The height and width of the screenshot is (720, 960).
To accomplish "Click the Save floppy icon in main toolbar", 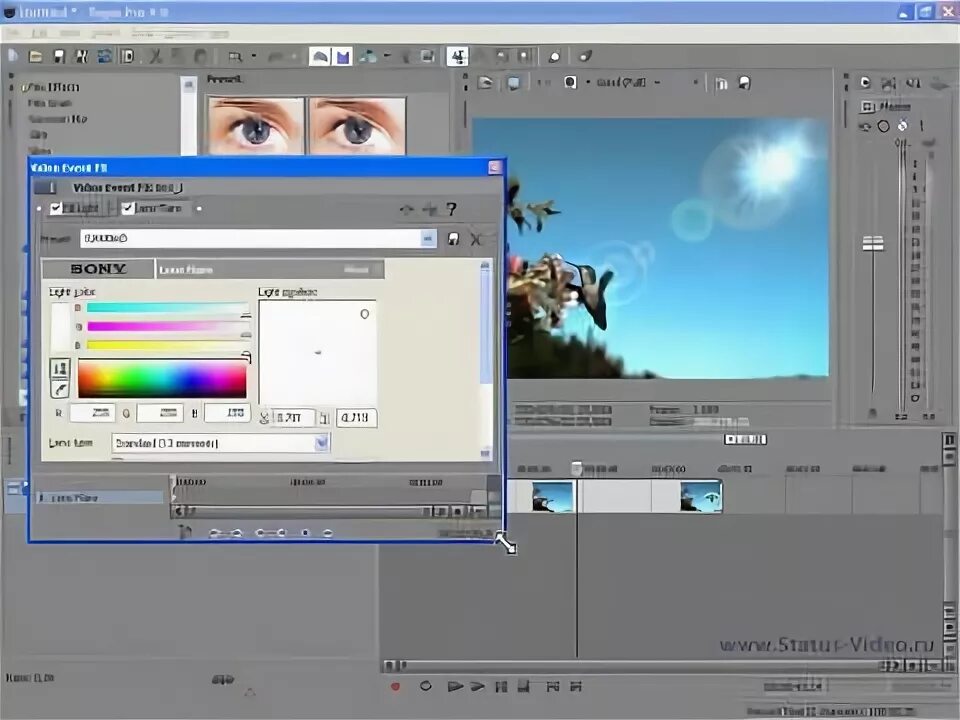I will tap(59, 56).
